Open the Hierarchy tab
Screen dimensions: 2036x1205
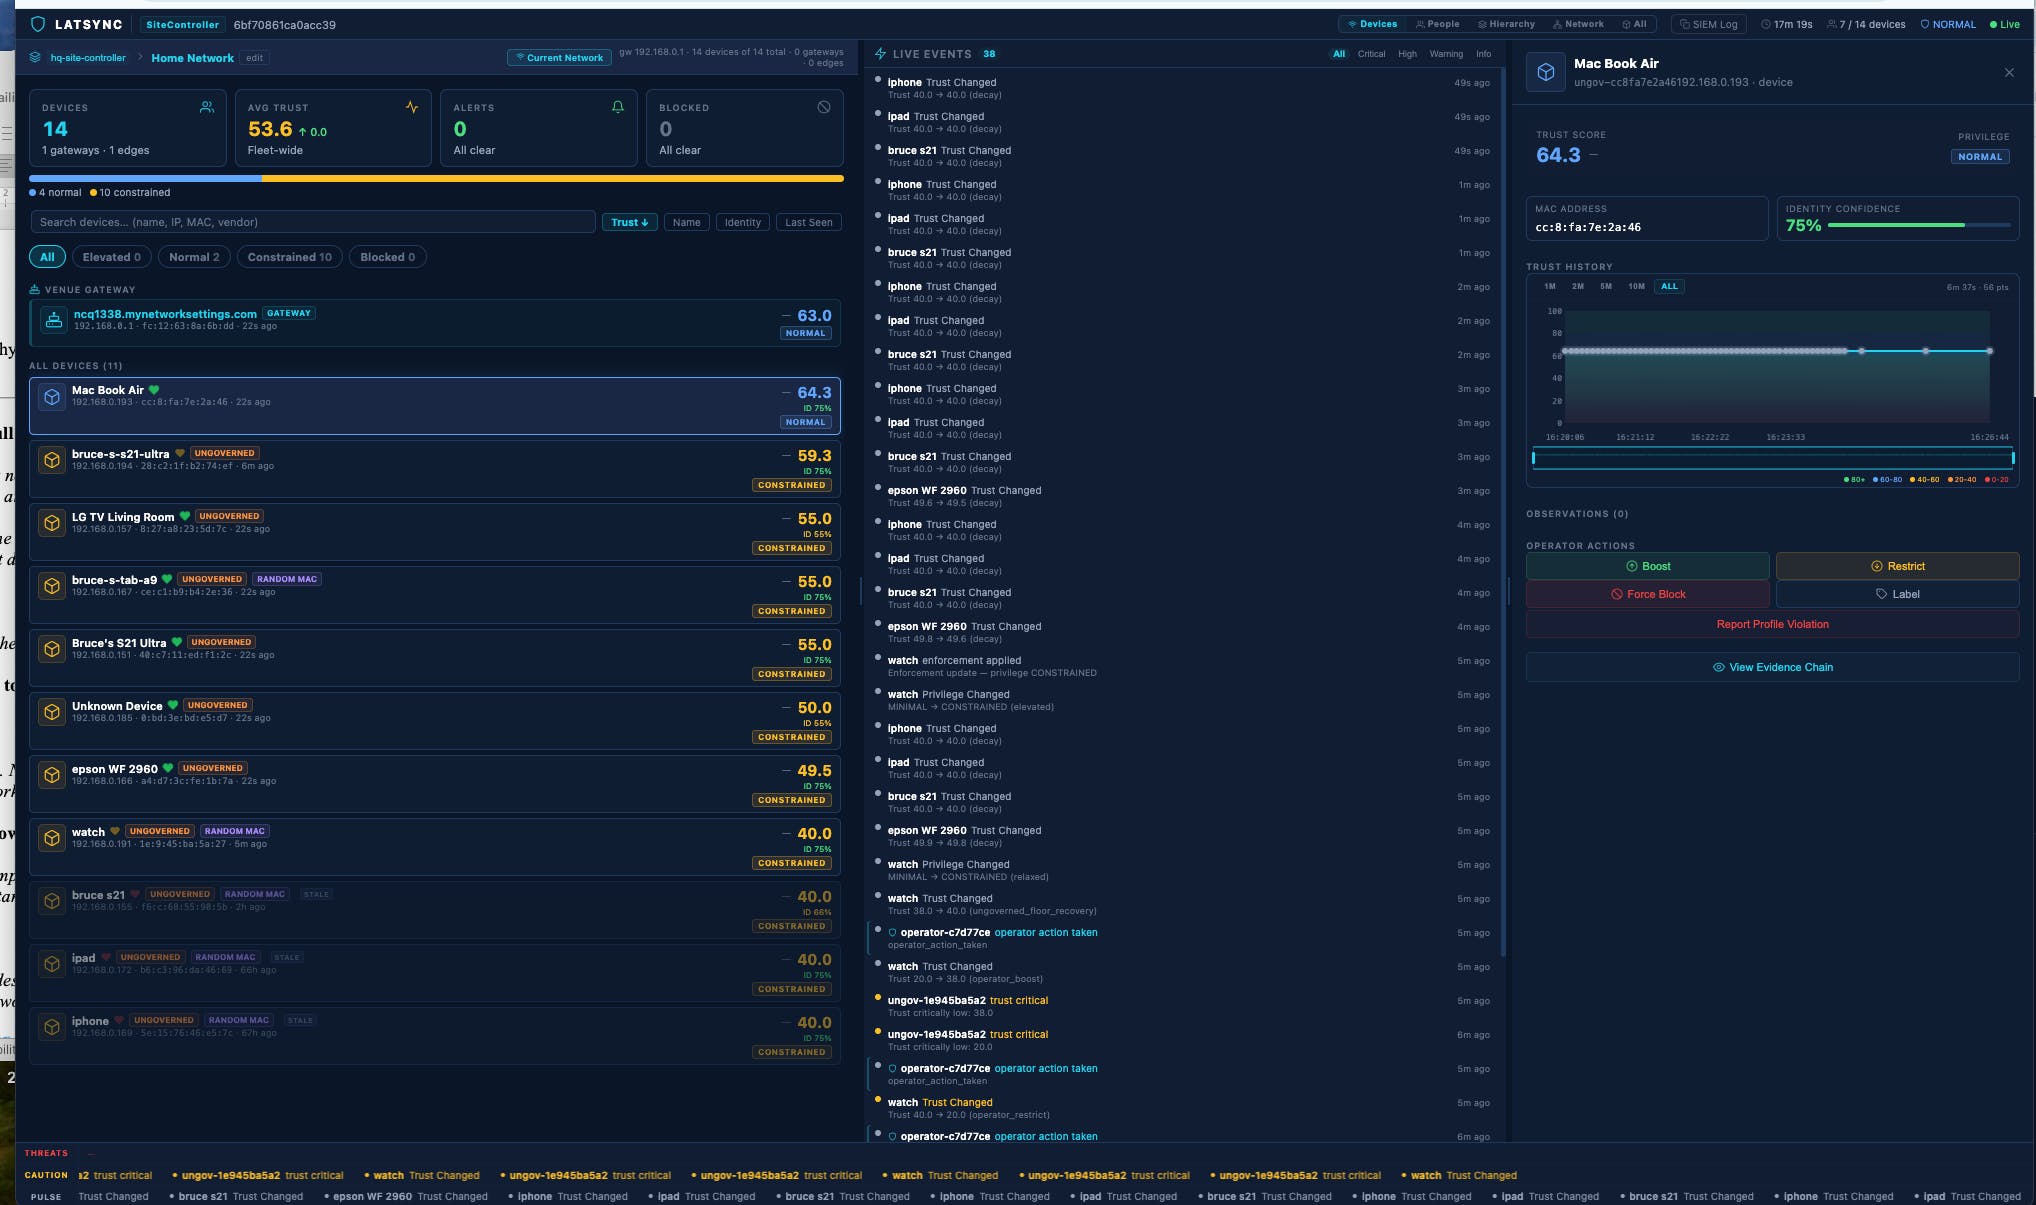tap(1506, 24)
